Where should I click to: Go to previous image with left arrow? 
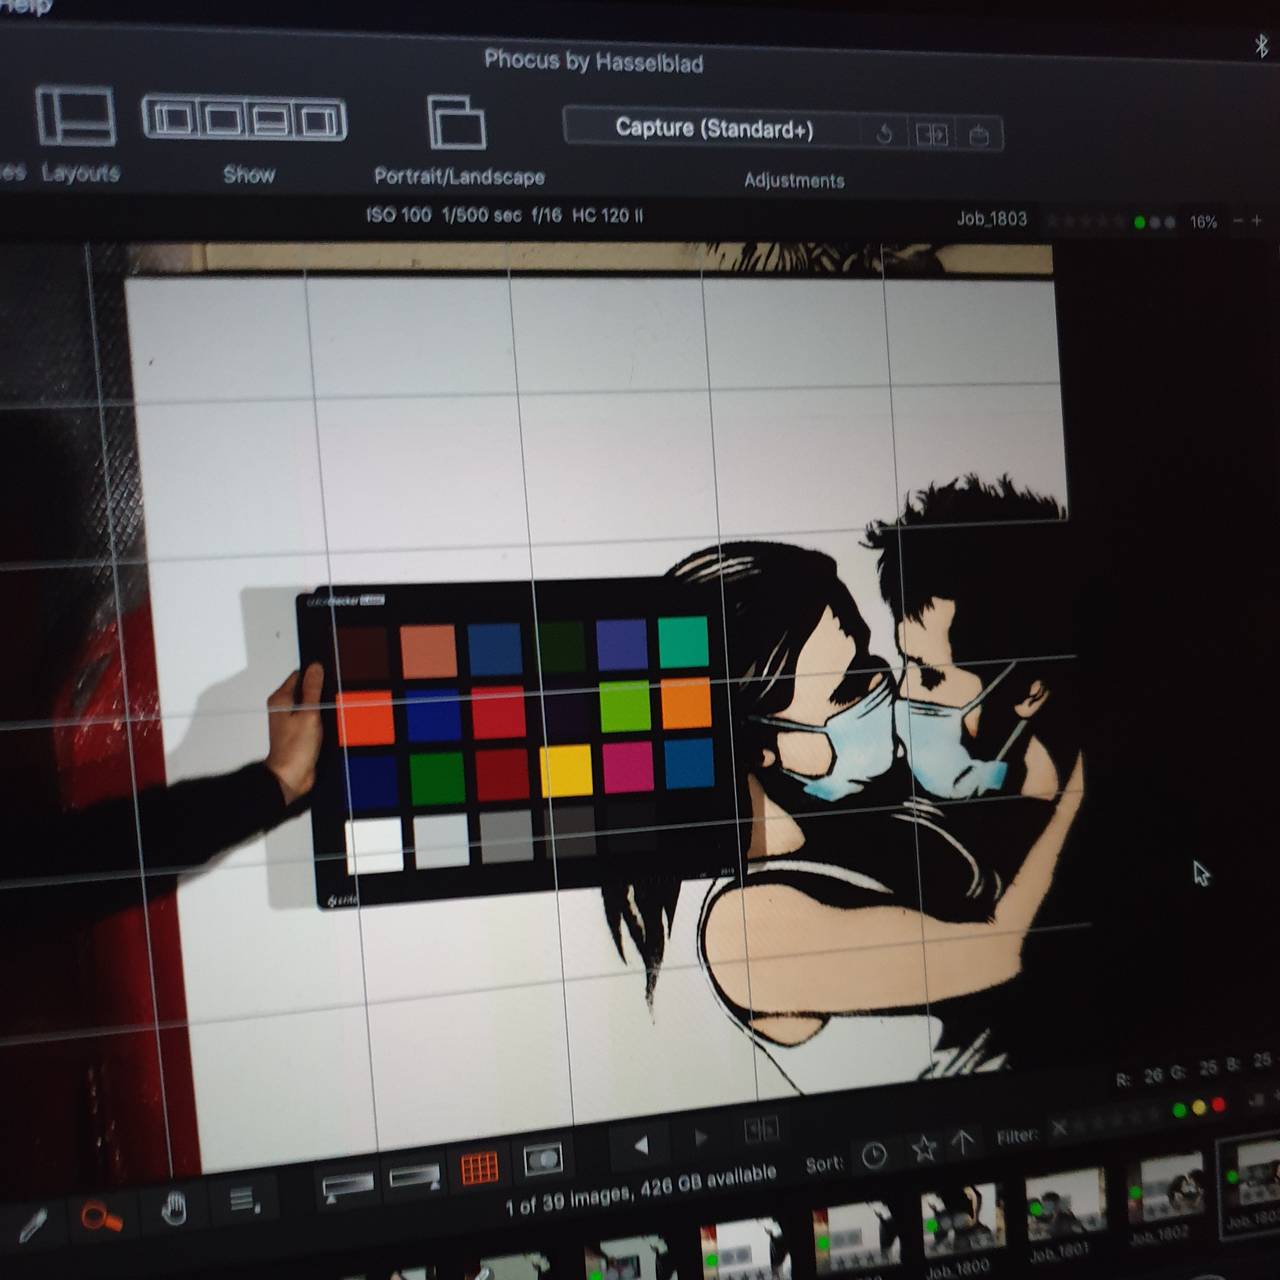coord(641,1146)
